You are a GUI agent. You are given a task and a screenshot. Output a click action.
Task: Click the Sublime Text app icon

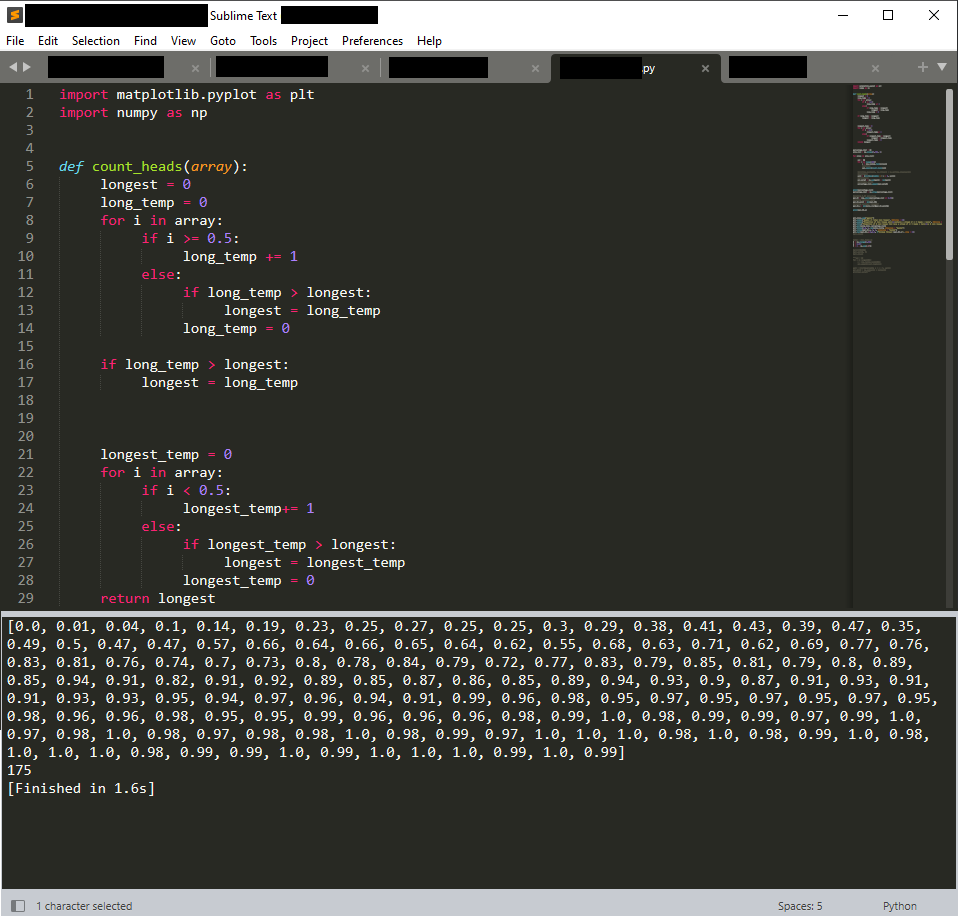15,15
